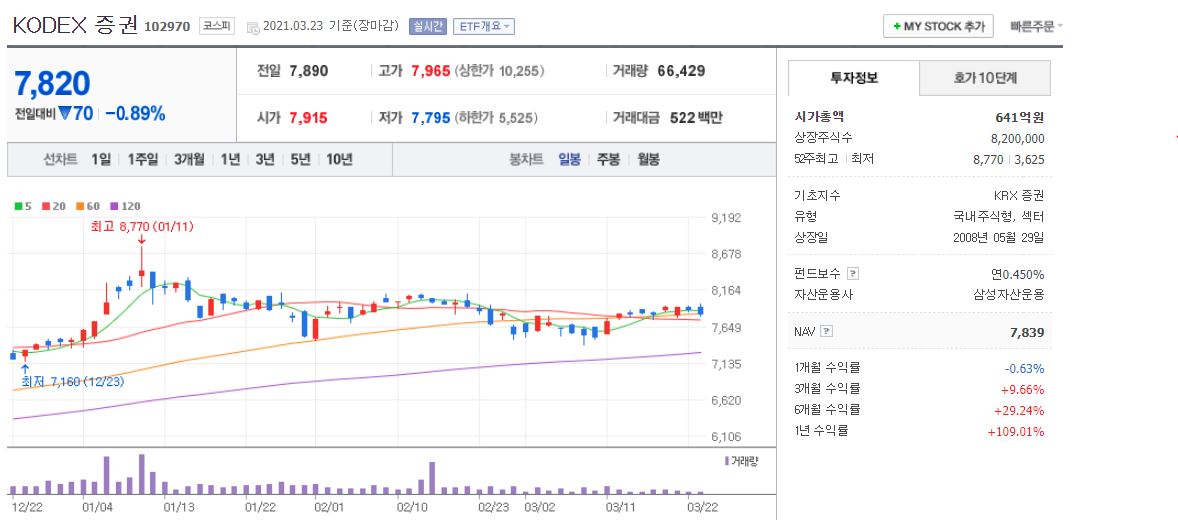1178x520 pixels.
Task: Click the 고가 7,965 value
Action: click(430, 71)
